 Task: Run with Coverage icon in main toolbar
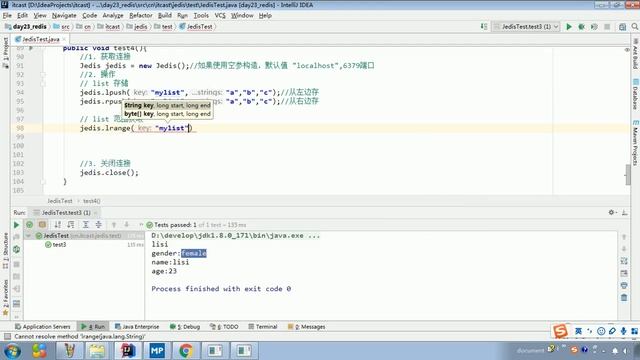click(x=594, y=27)
